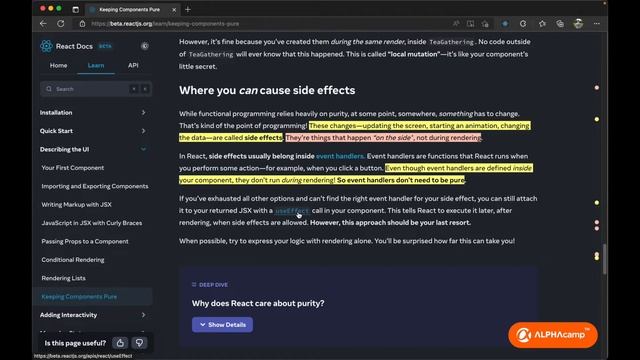Click the blue extension icon in toolbar
Screen dimensions: 640x360
click(x=505, y=24)
